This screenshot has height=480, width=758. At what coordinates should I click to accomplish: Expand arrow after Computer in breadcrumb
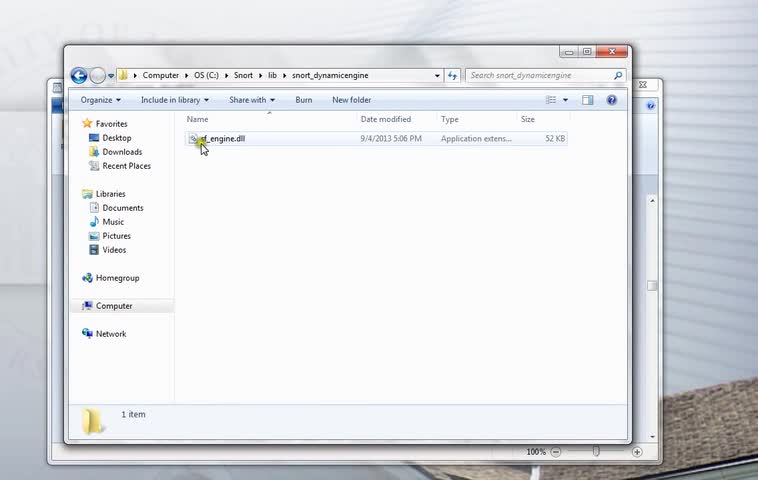186,75
